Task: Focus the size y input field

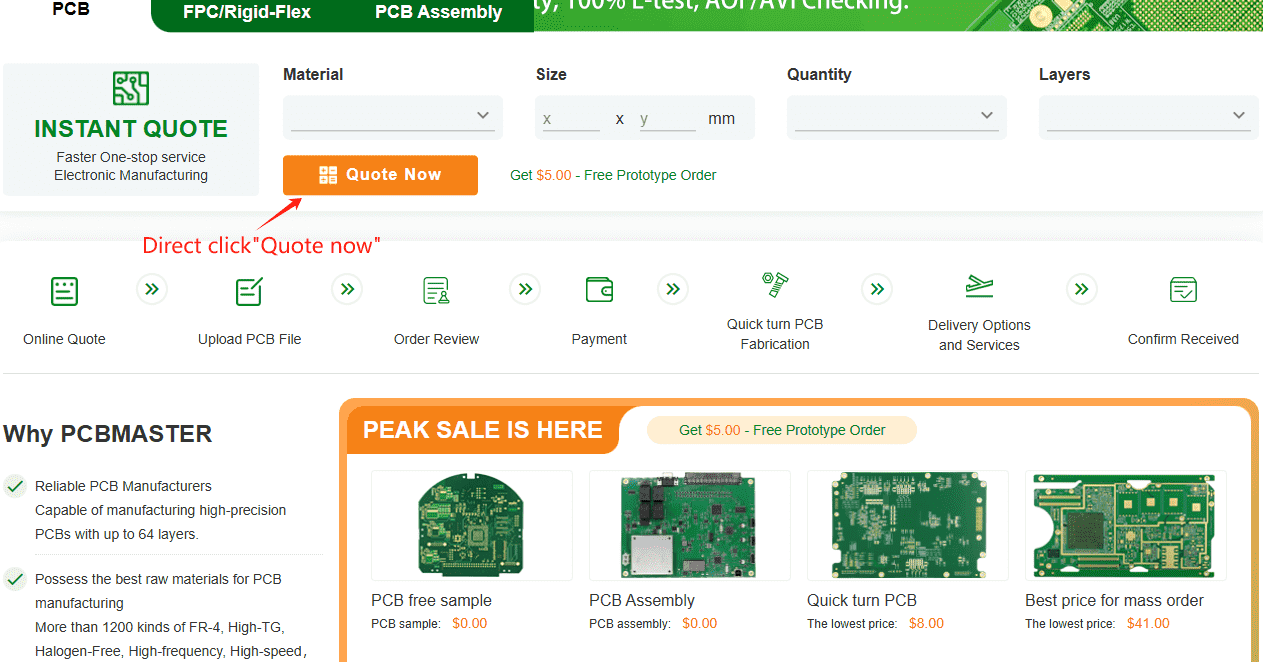Action: pos(667,119)
